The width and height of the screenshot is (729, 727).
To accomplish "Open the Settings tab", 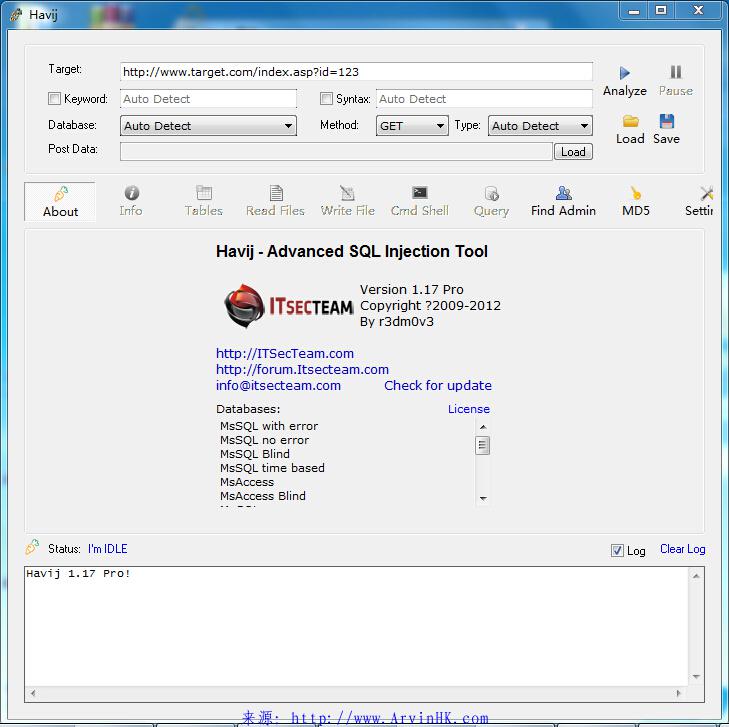I will tap(699, 202).
